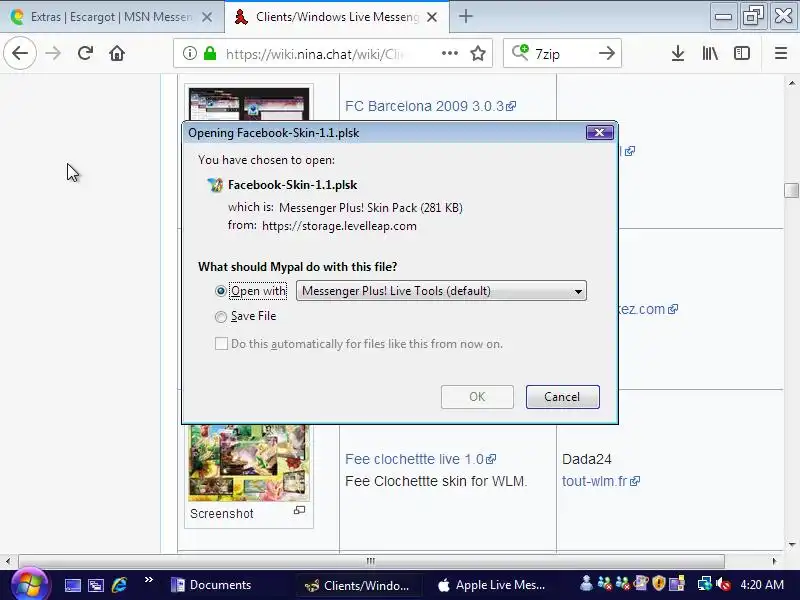The height and width of the screenshot is (600, 800).
Task: Launch Internet Explorer from quick launch
Action: (119, 585)
